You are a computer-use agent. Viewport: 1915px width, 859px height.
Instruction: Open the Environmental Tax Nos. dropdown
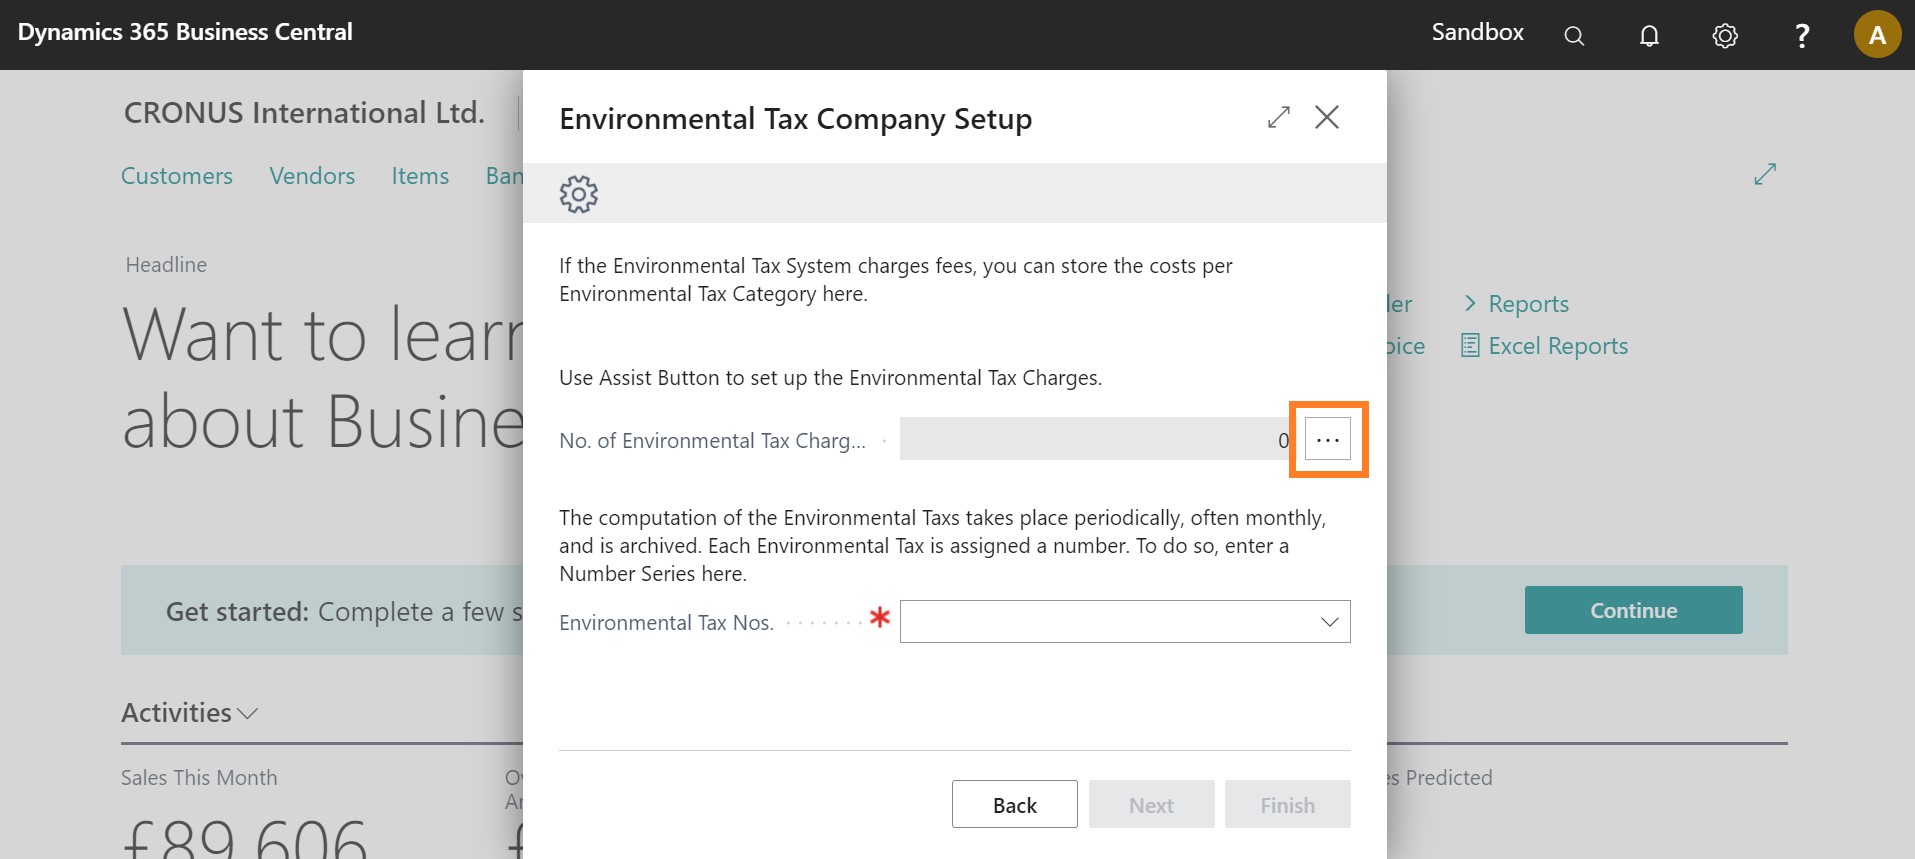point(1329,622)
